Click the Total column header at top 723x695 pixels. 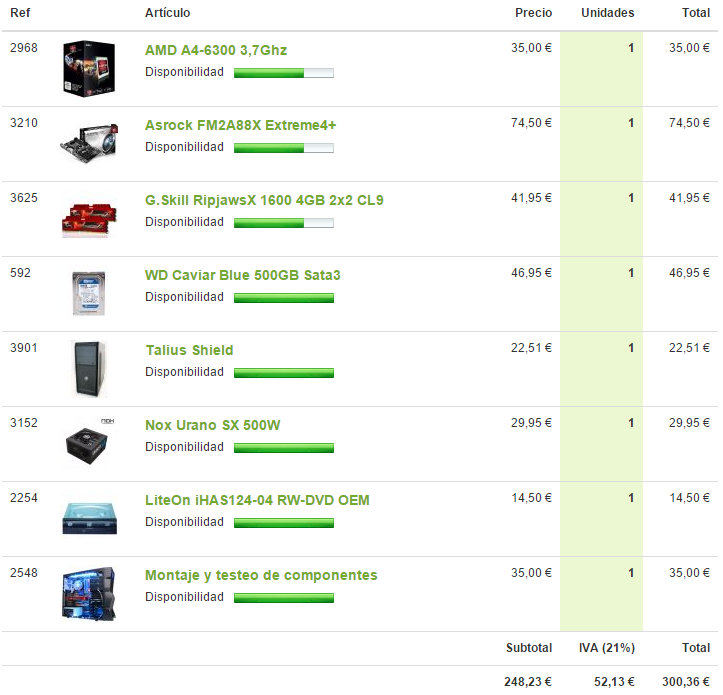pyautogui.click(x=696, y=12)
